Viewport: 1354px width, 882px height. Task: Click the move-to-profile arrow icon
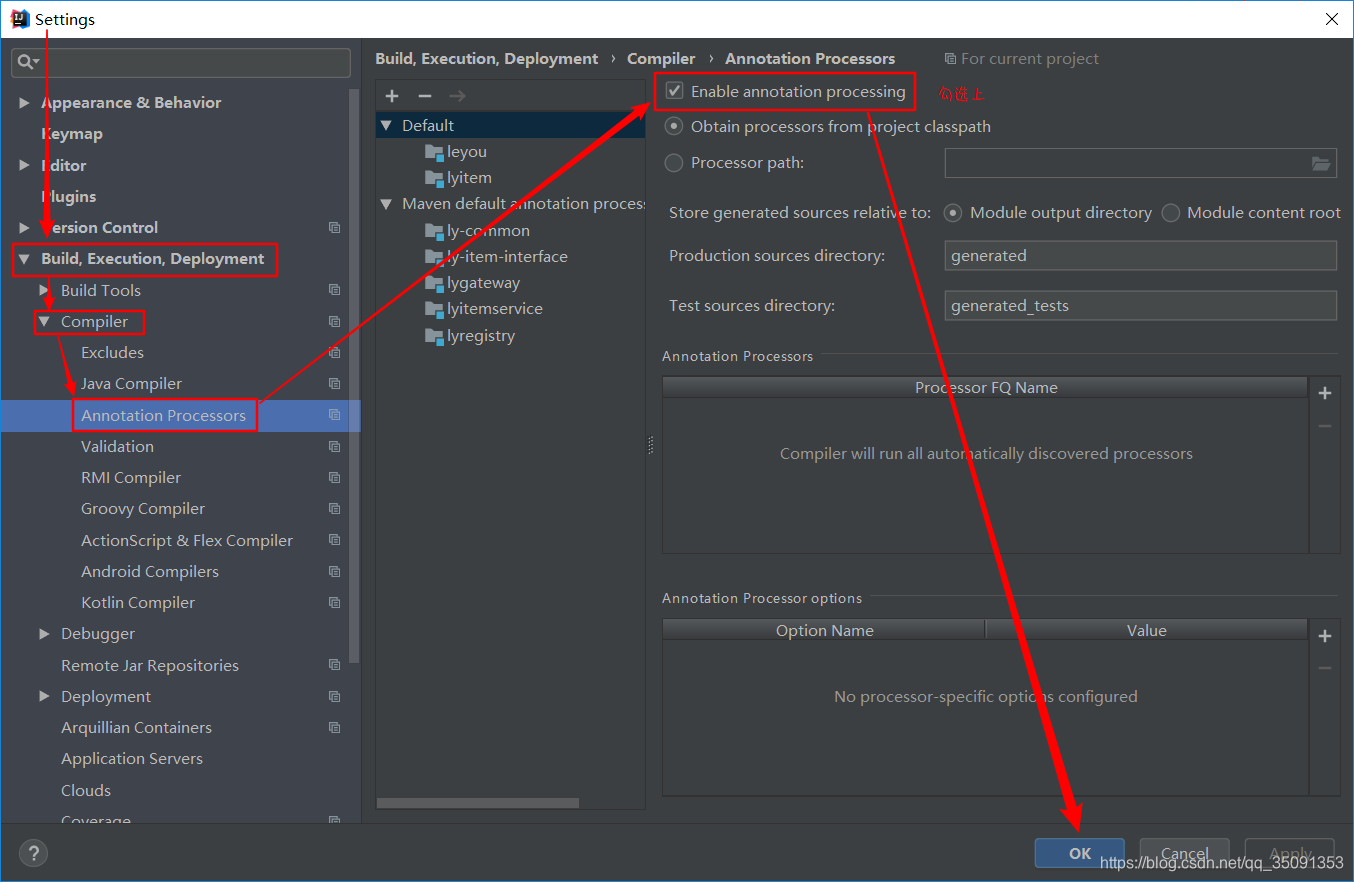tap(457, 96)
